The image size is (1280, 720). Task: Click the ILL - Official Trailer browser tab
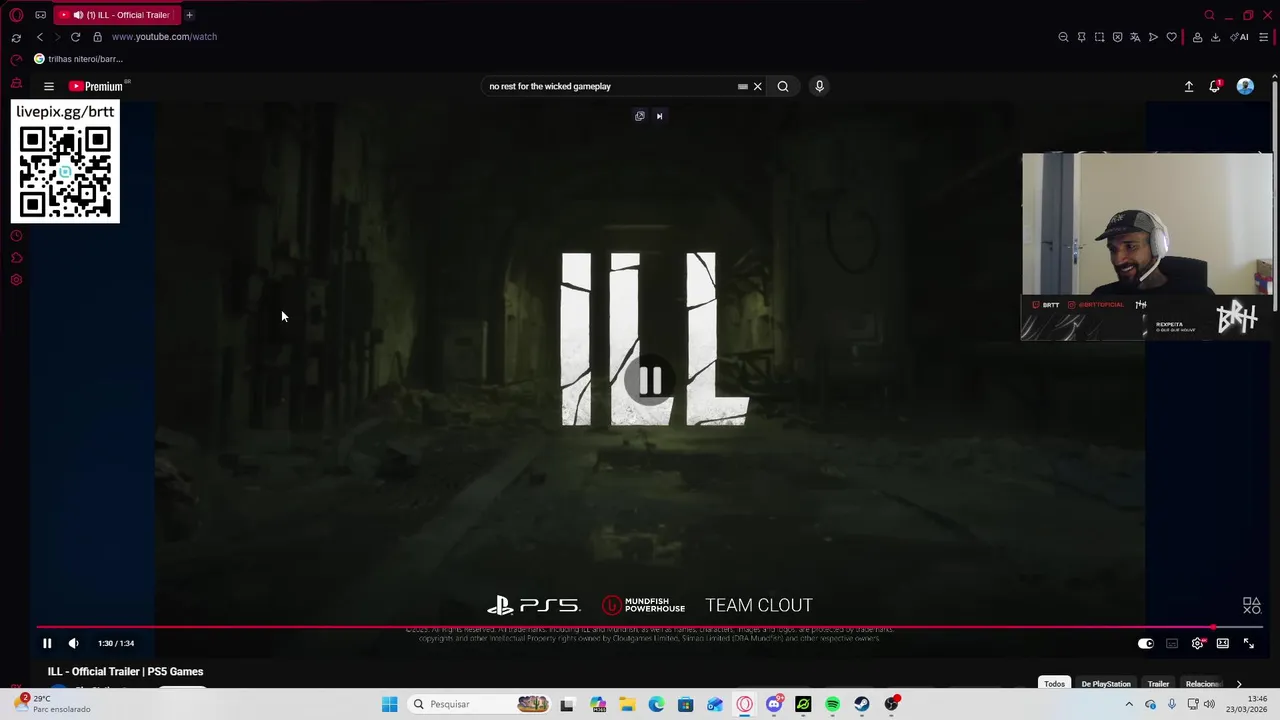tap(115, 15)
